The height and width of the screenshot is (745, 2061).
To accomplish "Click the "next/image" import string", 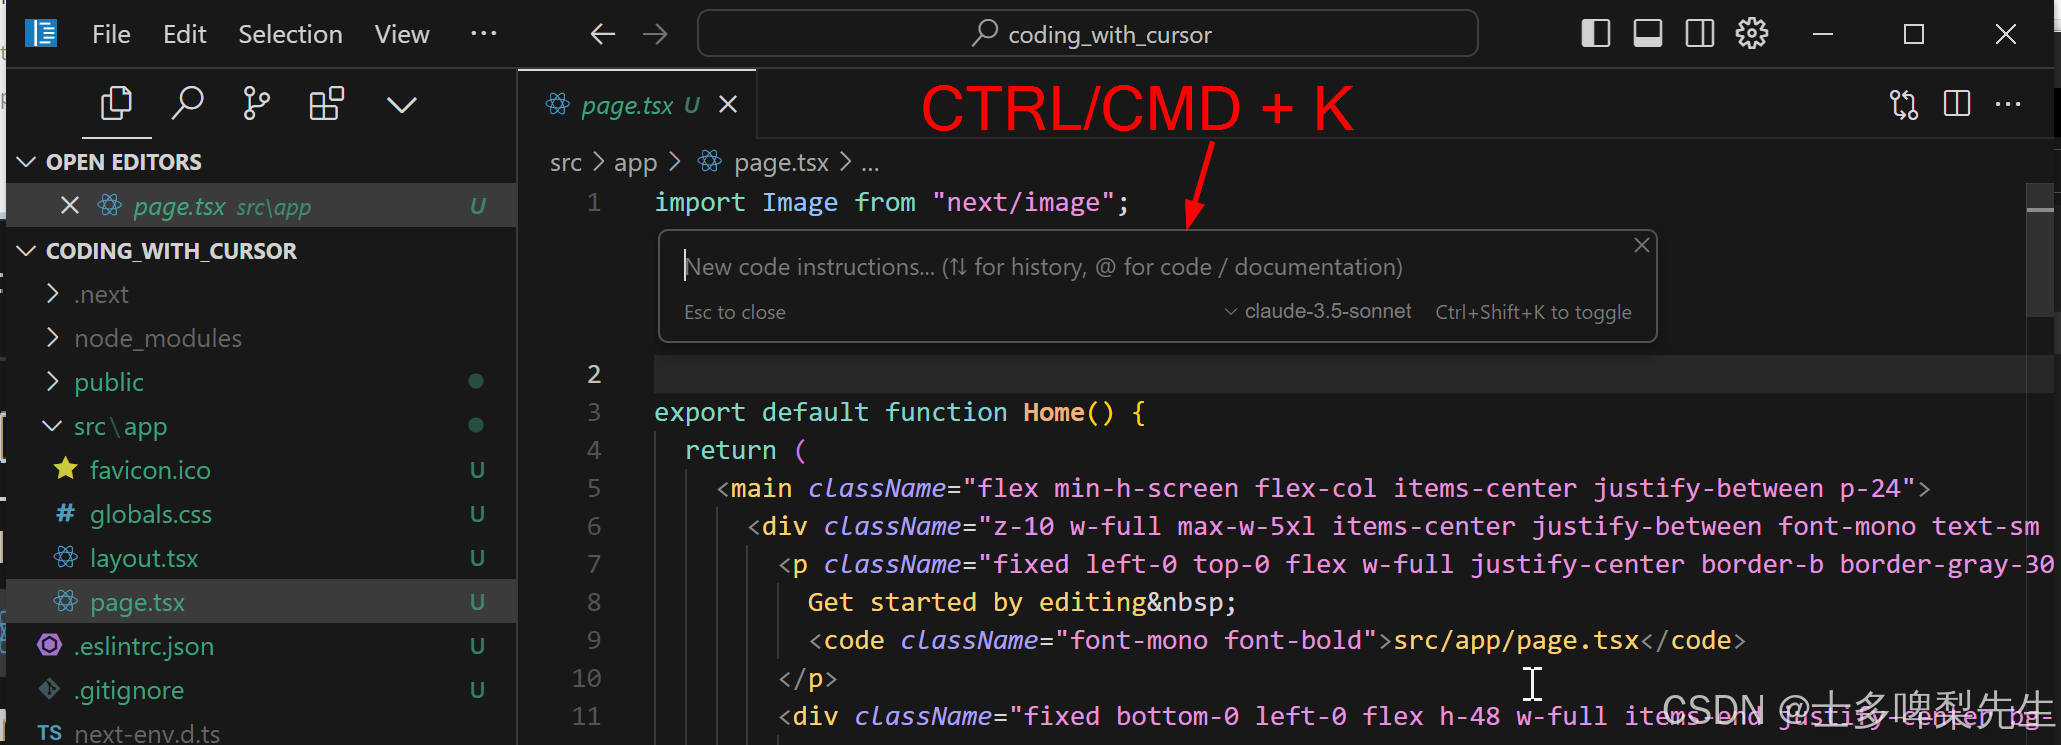I will pyautogui.click(x=1023, y=203).
